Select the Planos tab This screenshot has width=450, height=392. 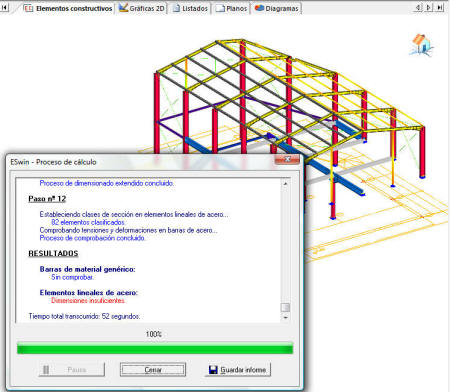[x=231, y=8]
